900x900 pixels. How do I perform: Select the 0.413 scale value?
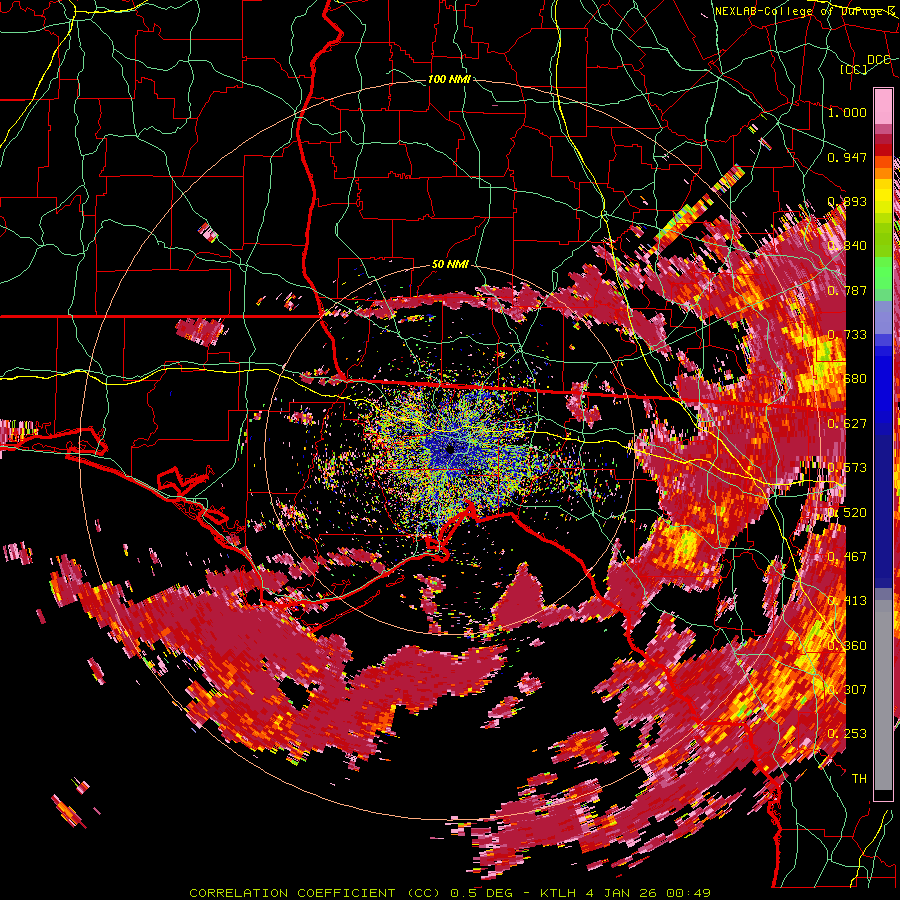847,601
